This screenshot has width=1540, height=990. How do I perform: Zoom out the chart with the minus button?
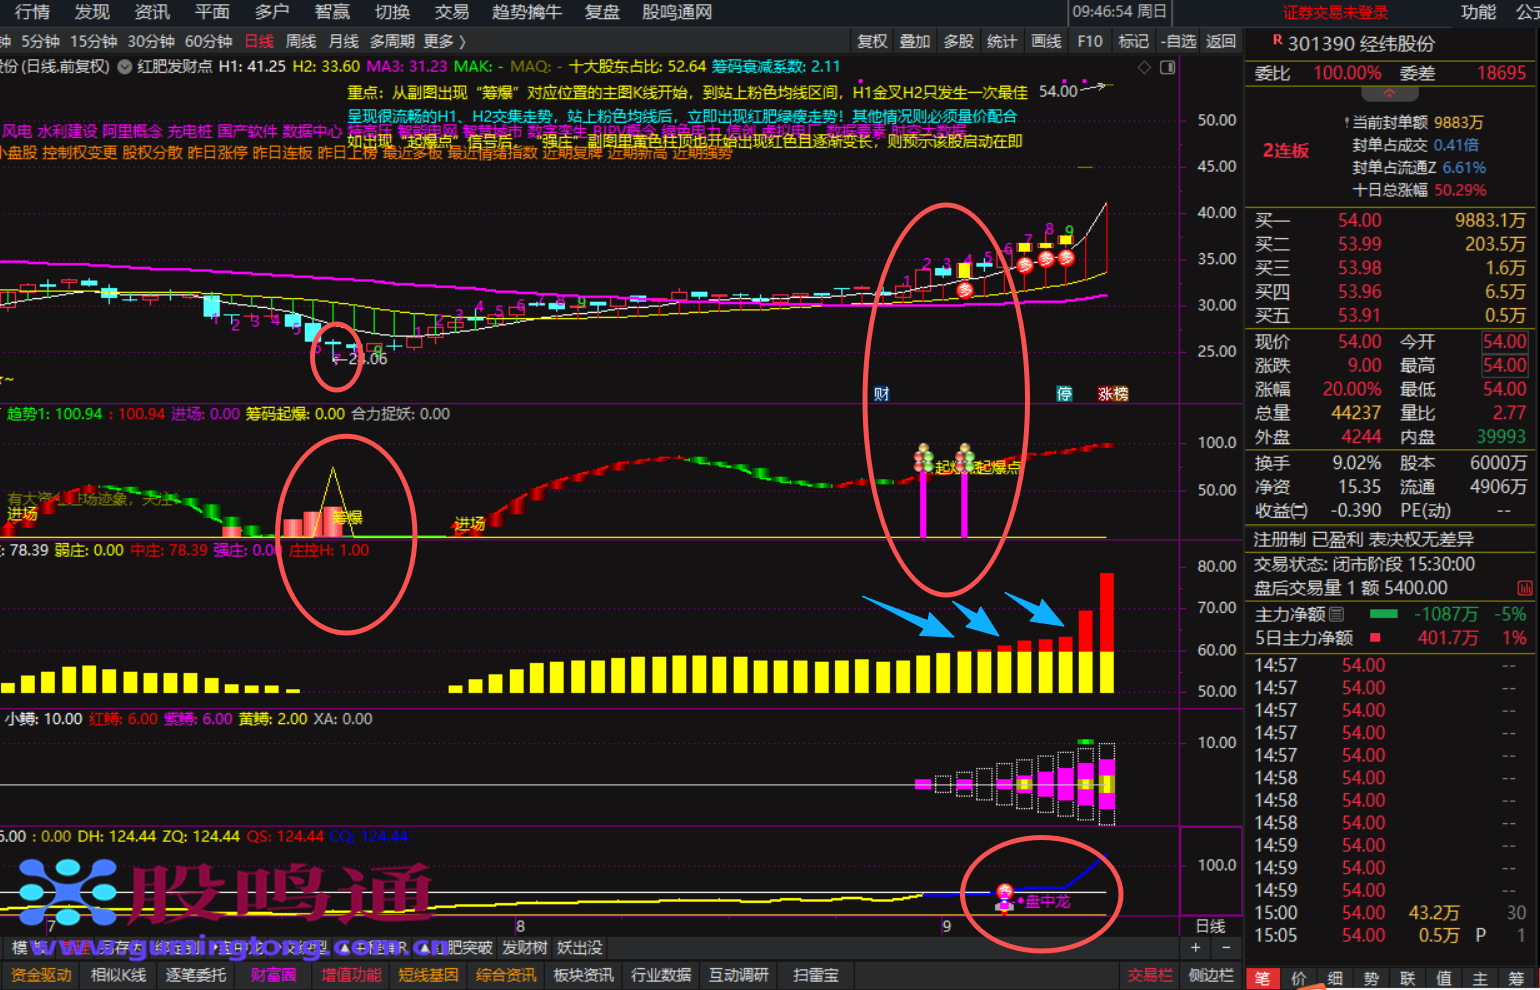click(x=1226, y=947)
